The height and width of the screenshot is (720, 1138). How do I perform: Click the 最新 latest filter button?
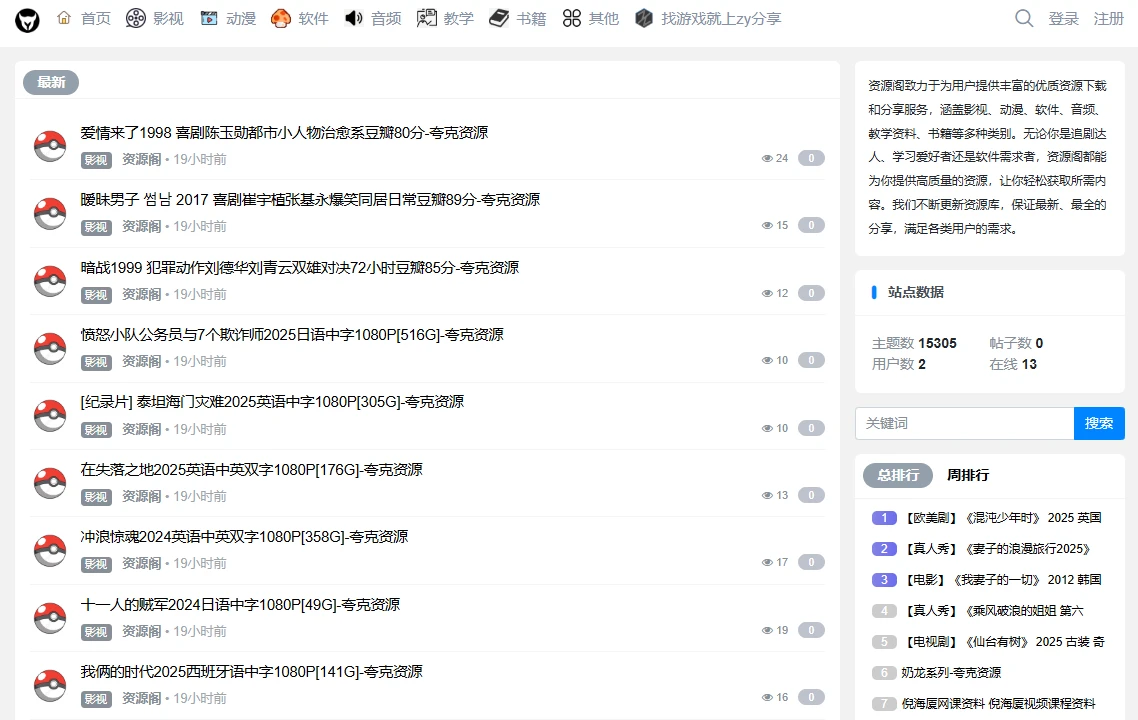click(x=50, y=82)
